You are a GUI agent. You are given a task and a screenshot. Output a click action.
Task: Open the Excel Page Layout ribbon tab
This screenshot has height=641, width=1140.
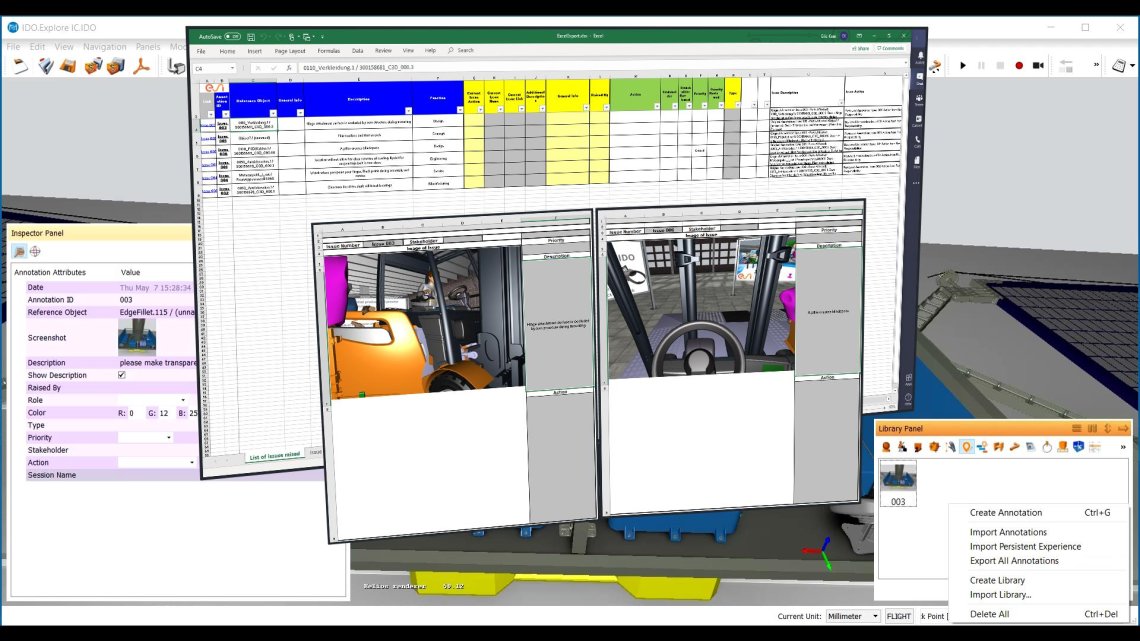pyautogui.click(x=290, y=52)
